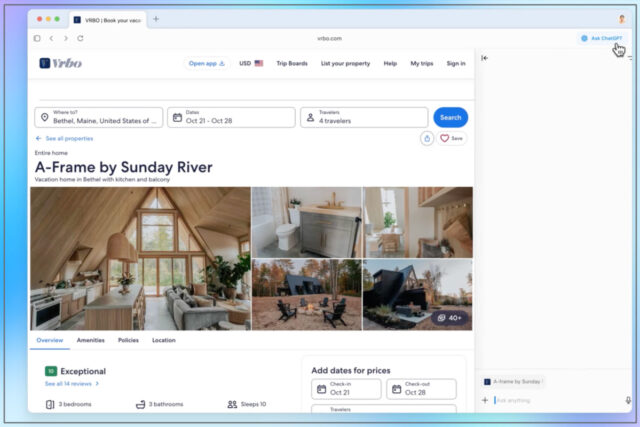Click the blue Search button
This screenshot has width=640, height=427.
(x=450, y=117)
